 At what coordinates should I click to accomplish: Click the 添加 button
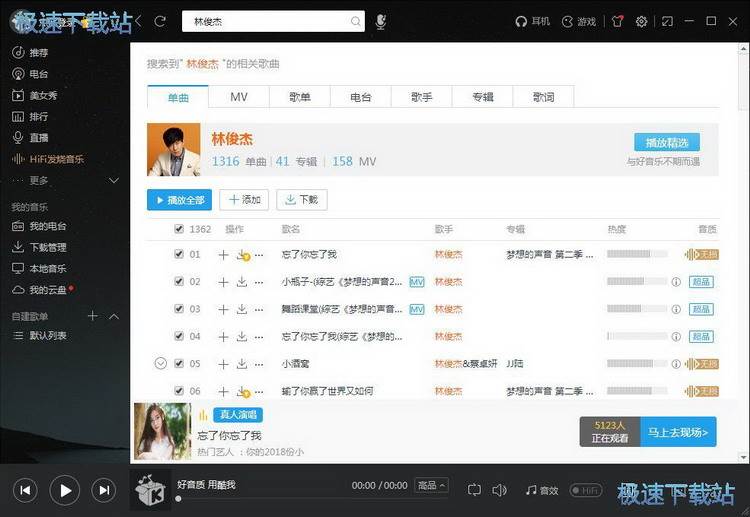pos(244,200)
